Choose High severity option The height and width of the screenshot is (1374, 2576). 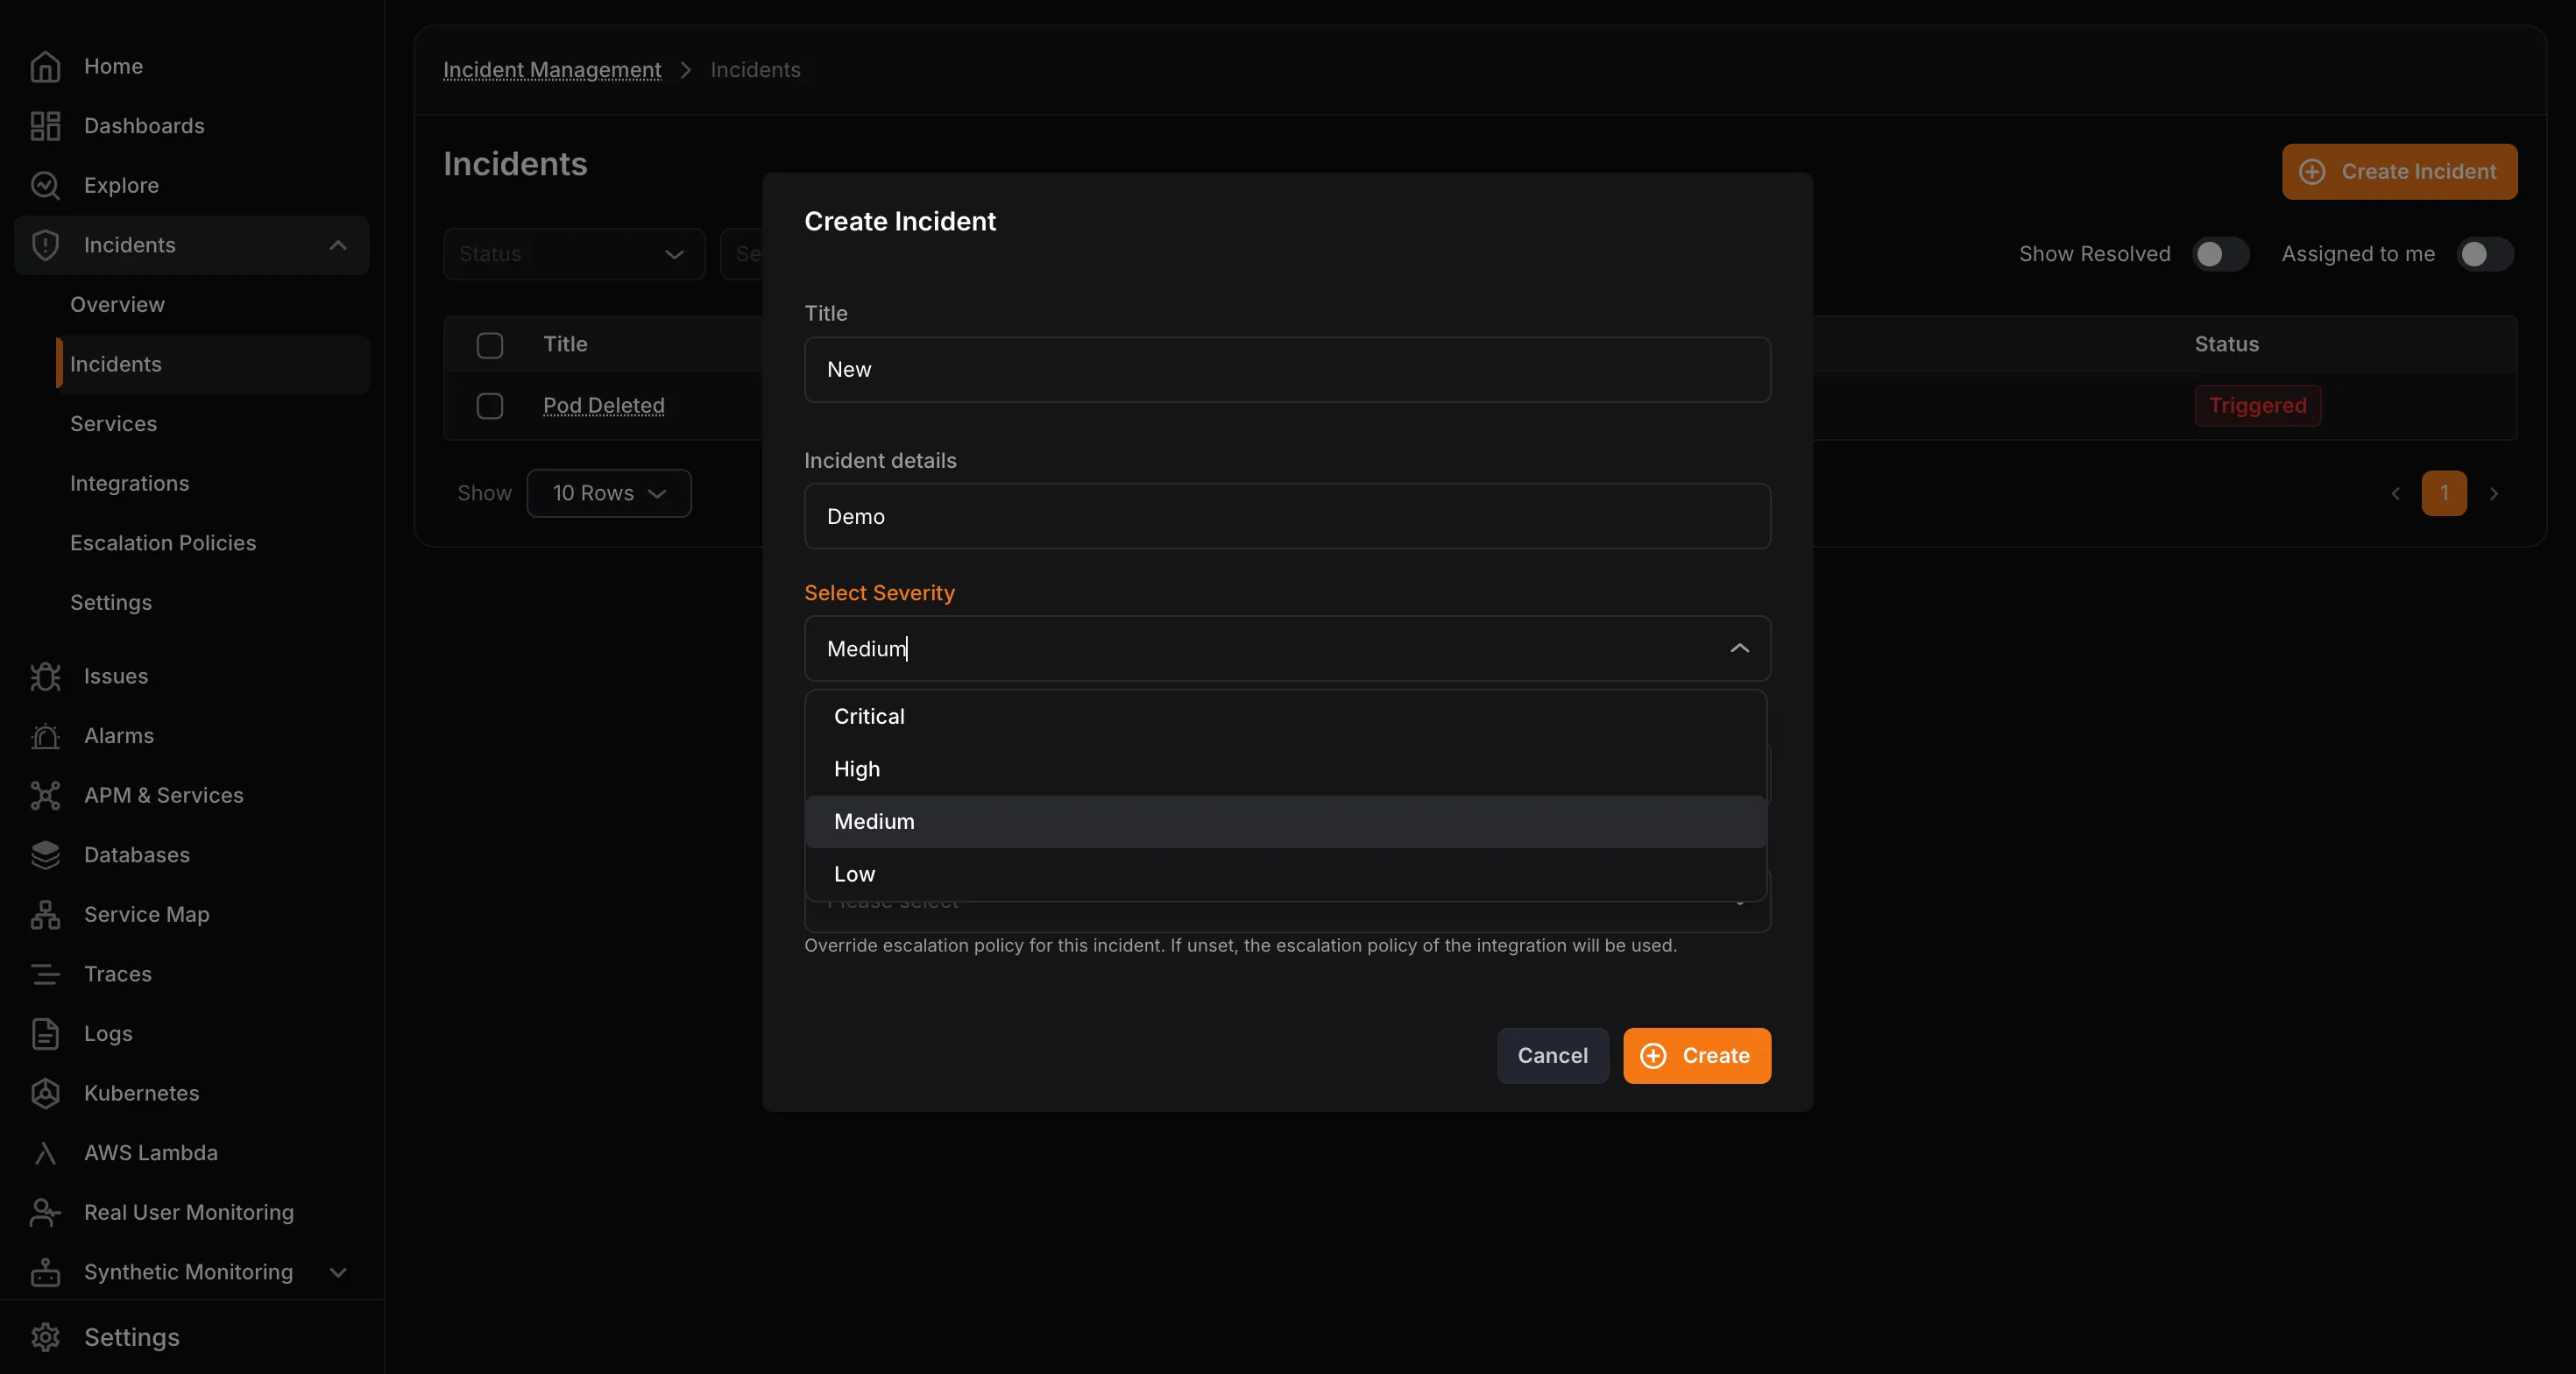click(1286, 769)
